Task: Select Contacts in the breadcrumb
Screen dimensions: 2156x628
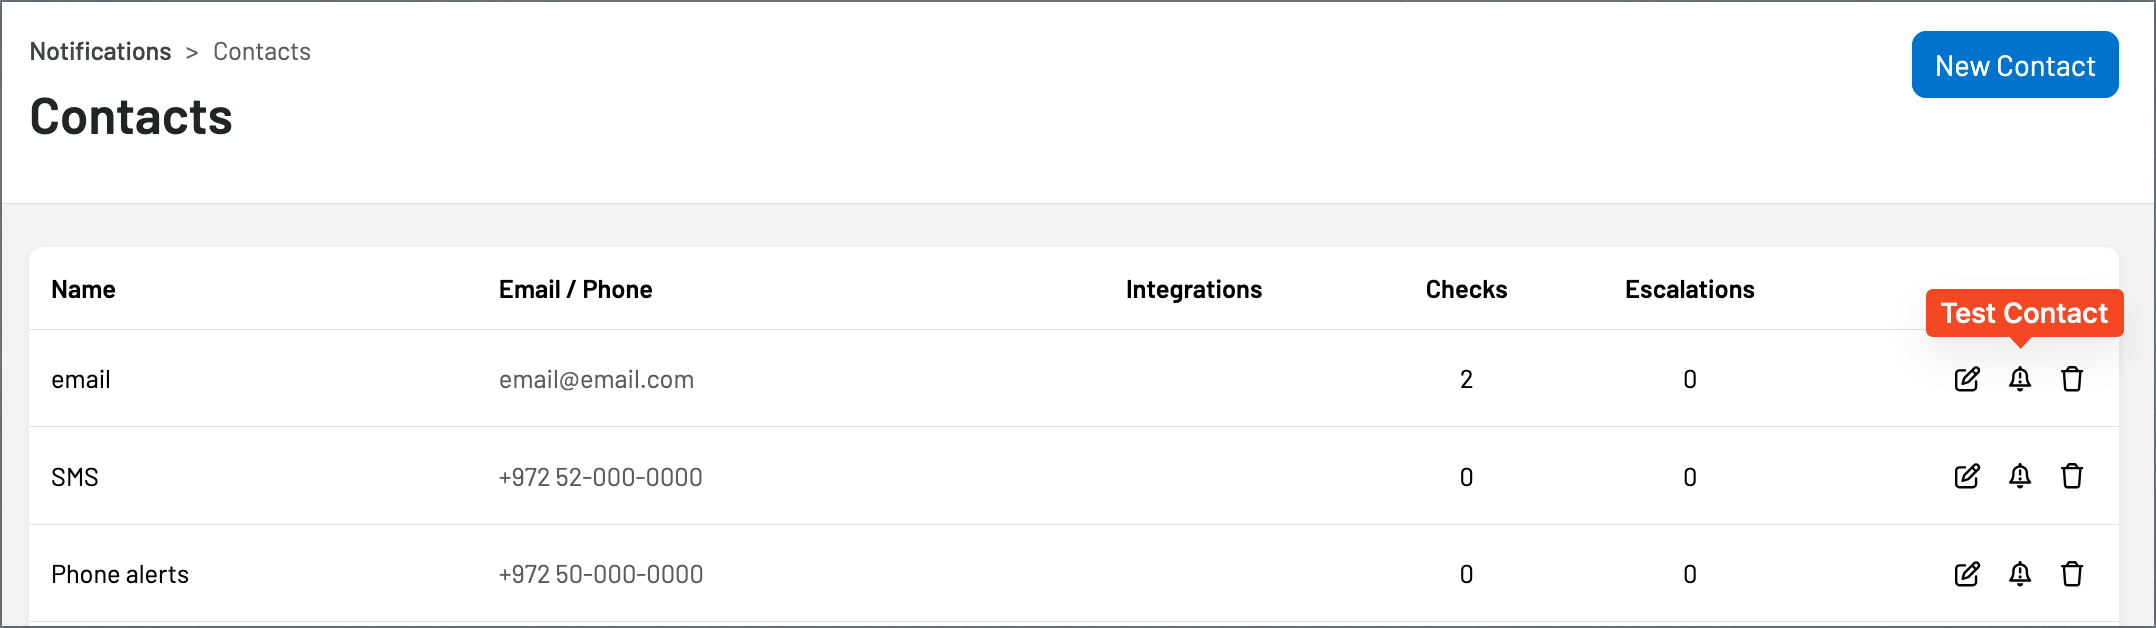Action: [x=262, y=52]
